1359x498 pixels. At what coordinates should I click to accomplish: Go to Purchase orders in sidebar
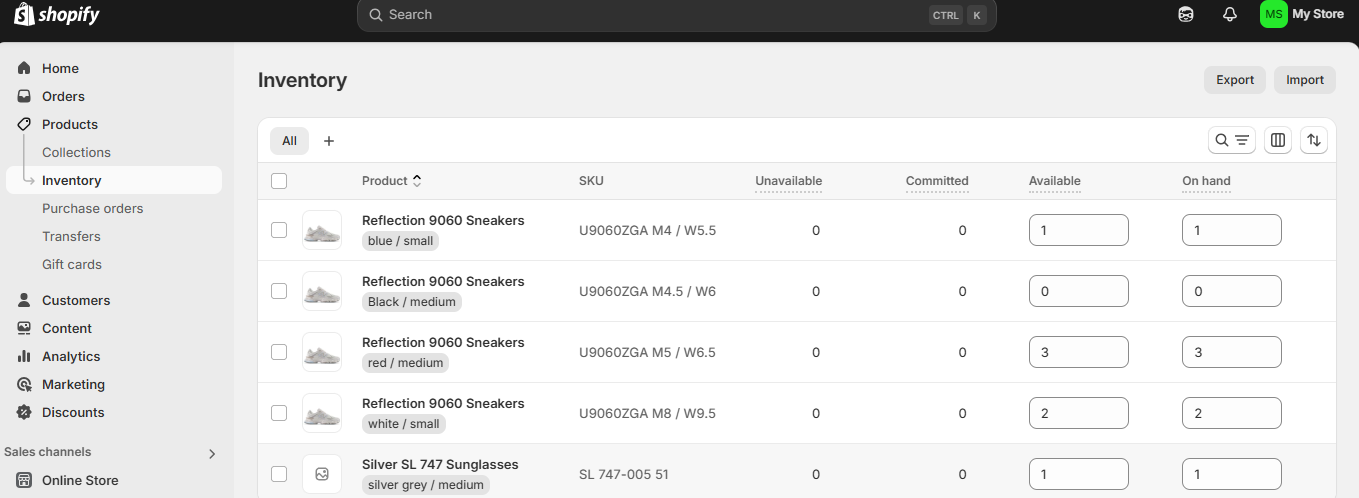pos(92,208)
